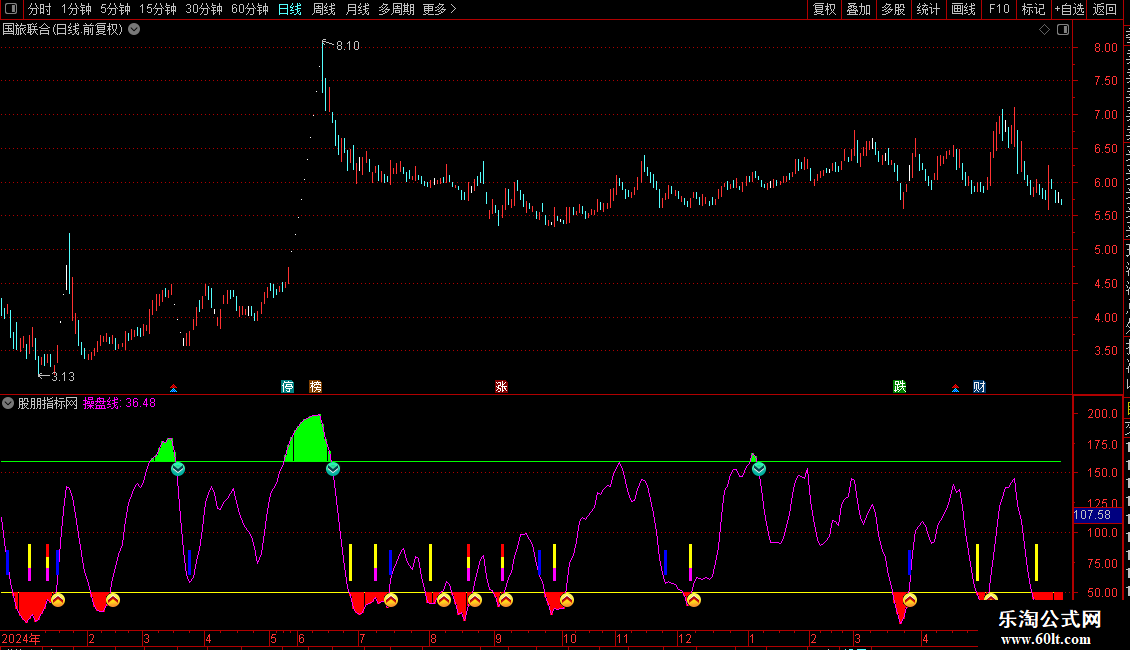Open F10 company info
Screen dimensions: 1130x650
pos(999,9)
